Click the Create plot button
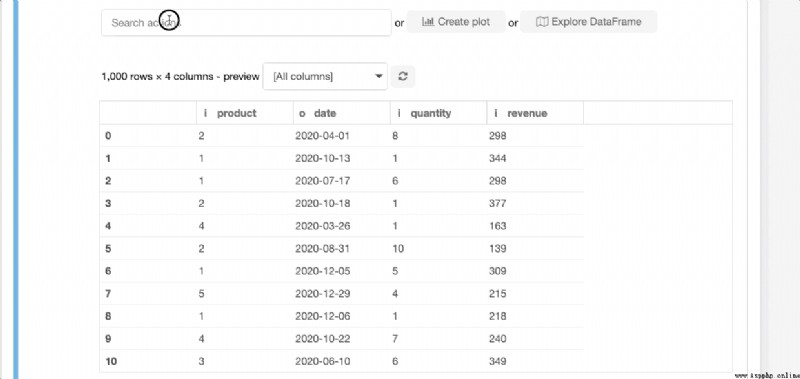 (456, 22)
